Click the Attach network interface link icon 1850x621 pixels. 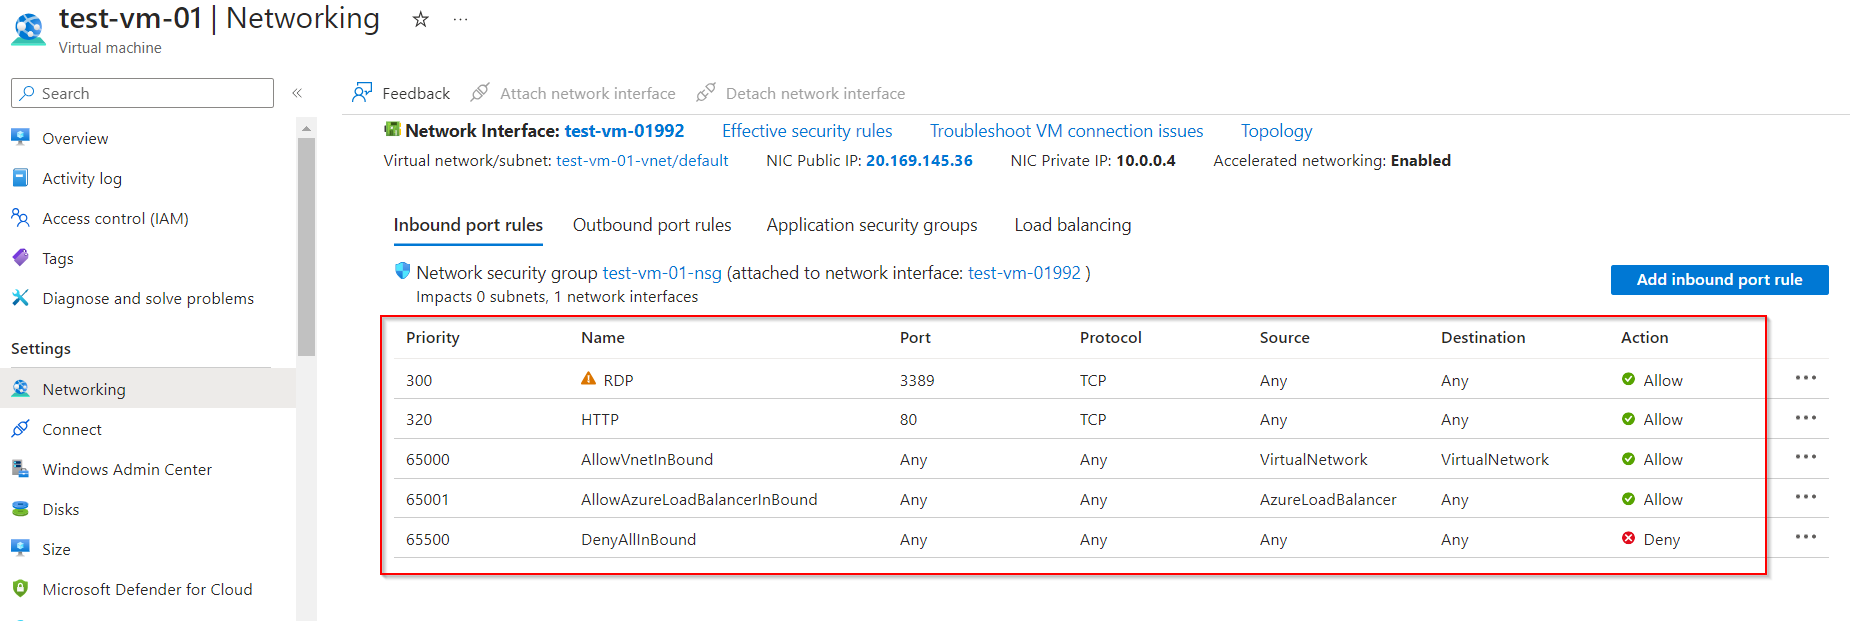(480, 92)
